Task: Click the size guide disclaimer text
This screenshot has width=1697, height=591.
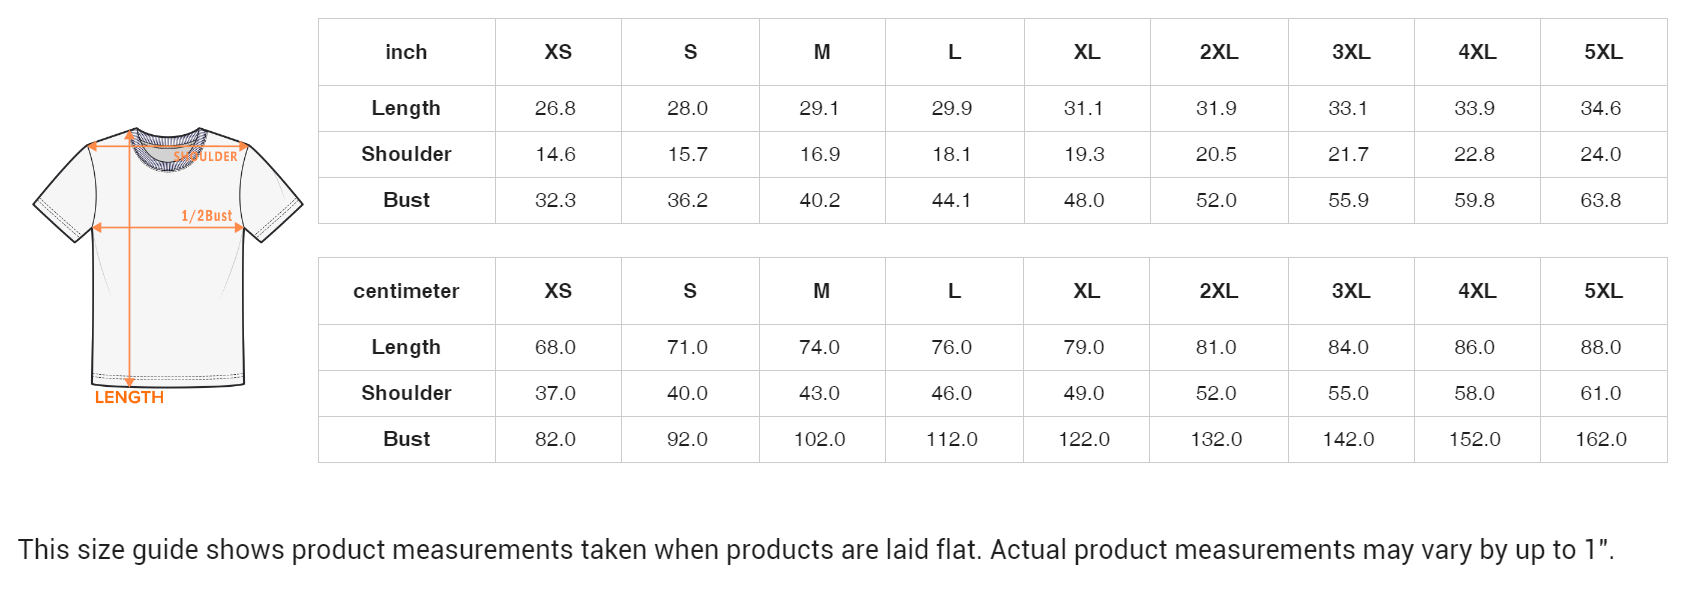Action: click(x=816, y=550)
